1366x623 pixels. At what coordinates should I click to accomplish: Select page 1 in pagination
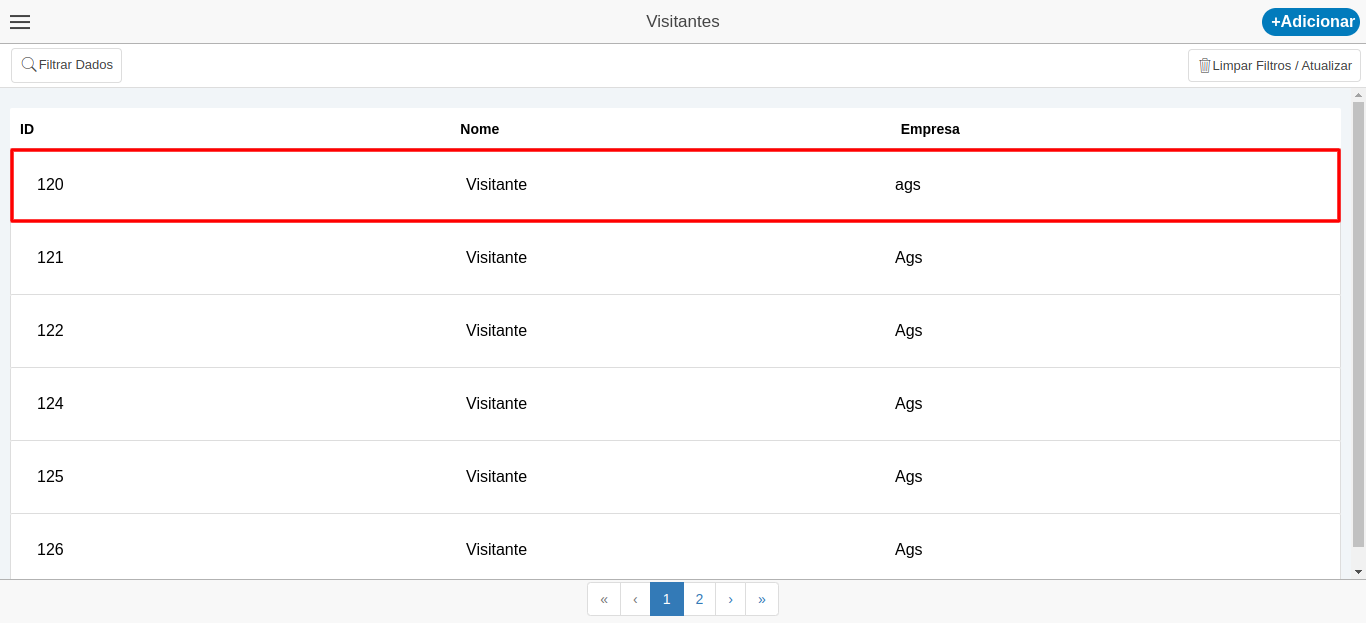point(667,599)
